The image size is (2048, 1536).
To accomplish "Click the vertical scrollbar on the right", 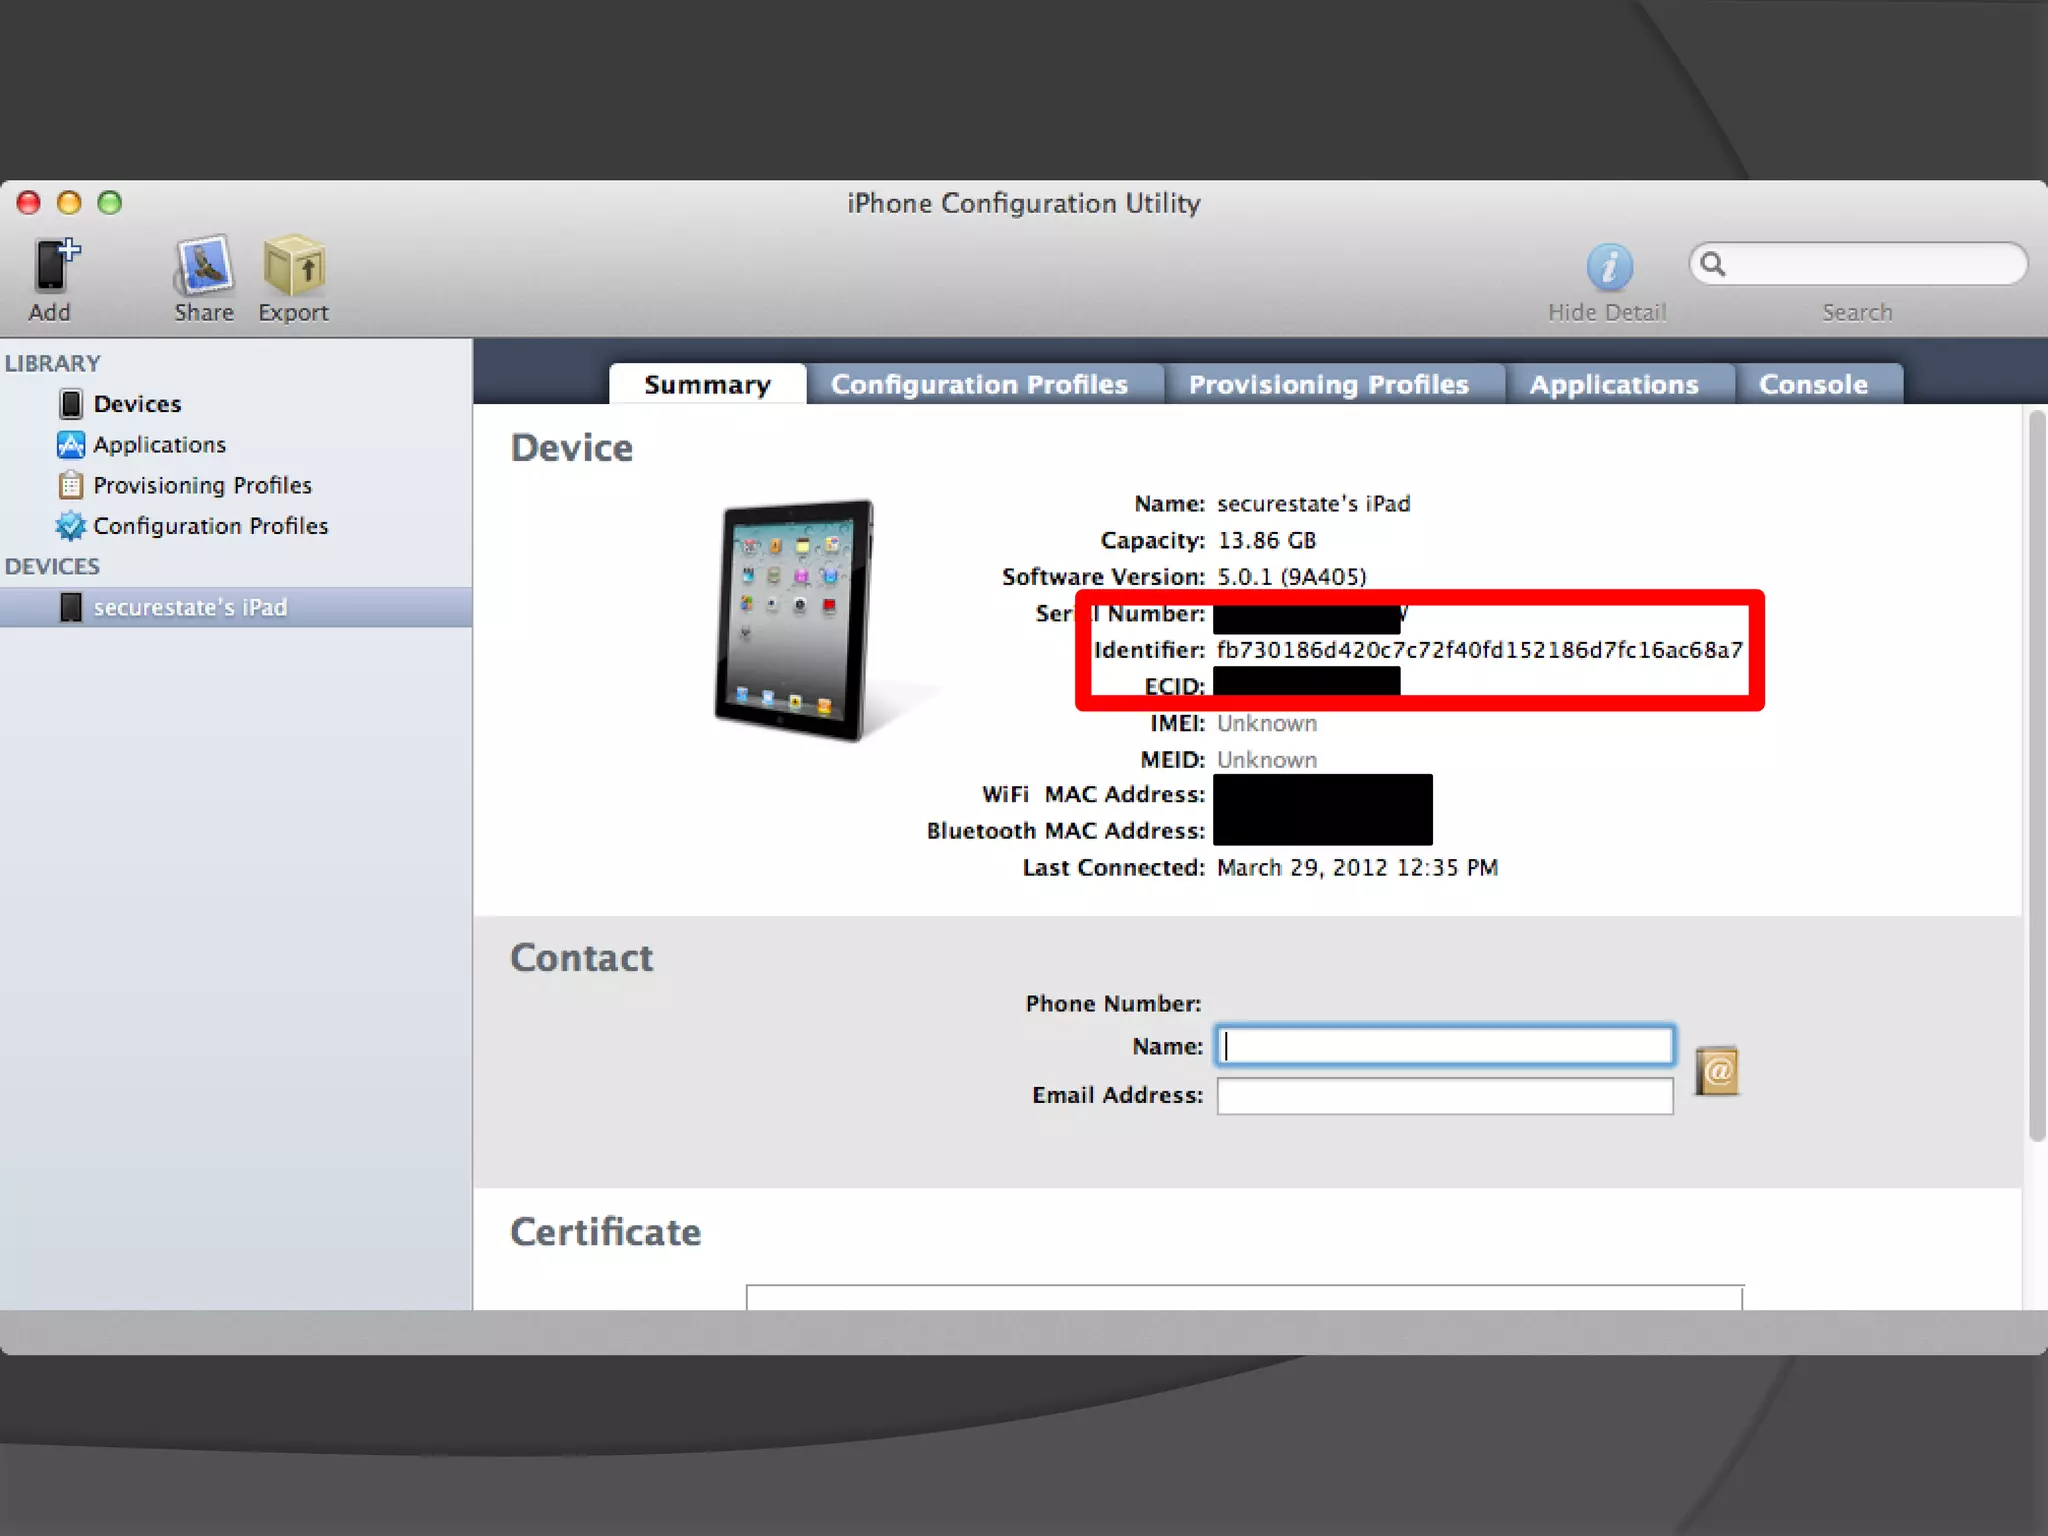I will (2036, 780).
